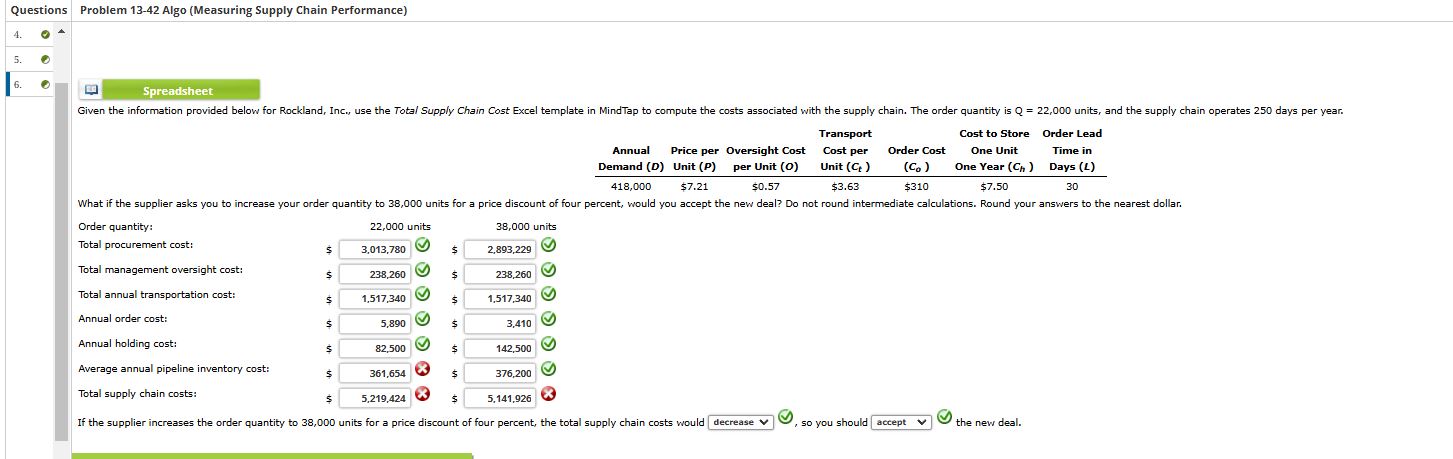Edit transportation cost field for 22,000 units
1453x459 pixels.
point(375,299)
